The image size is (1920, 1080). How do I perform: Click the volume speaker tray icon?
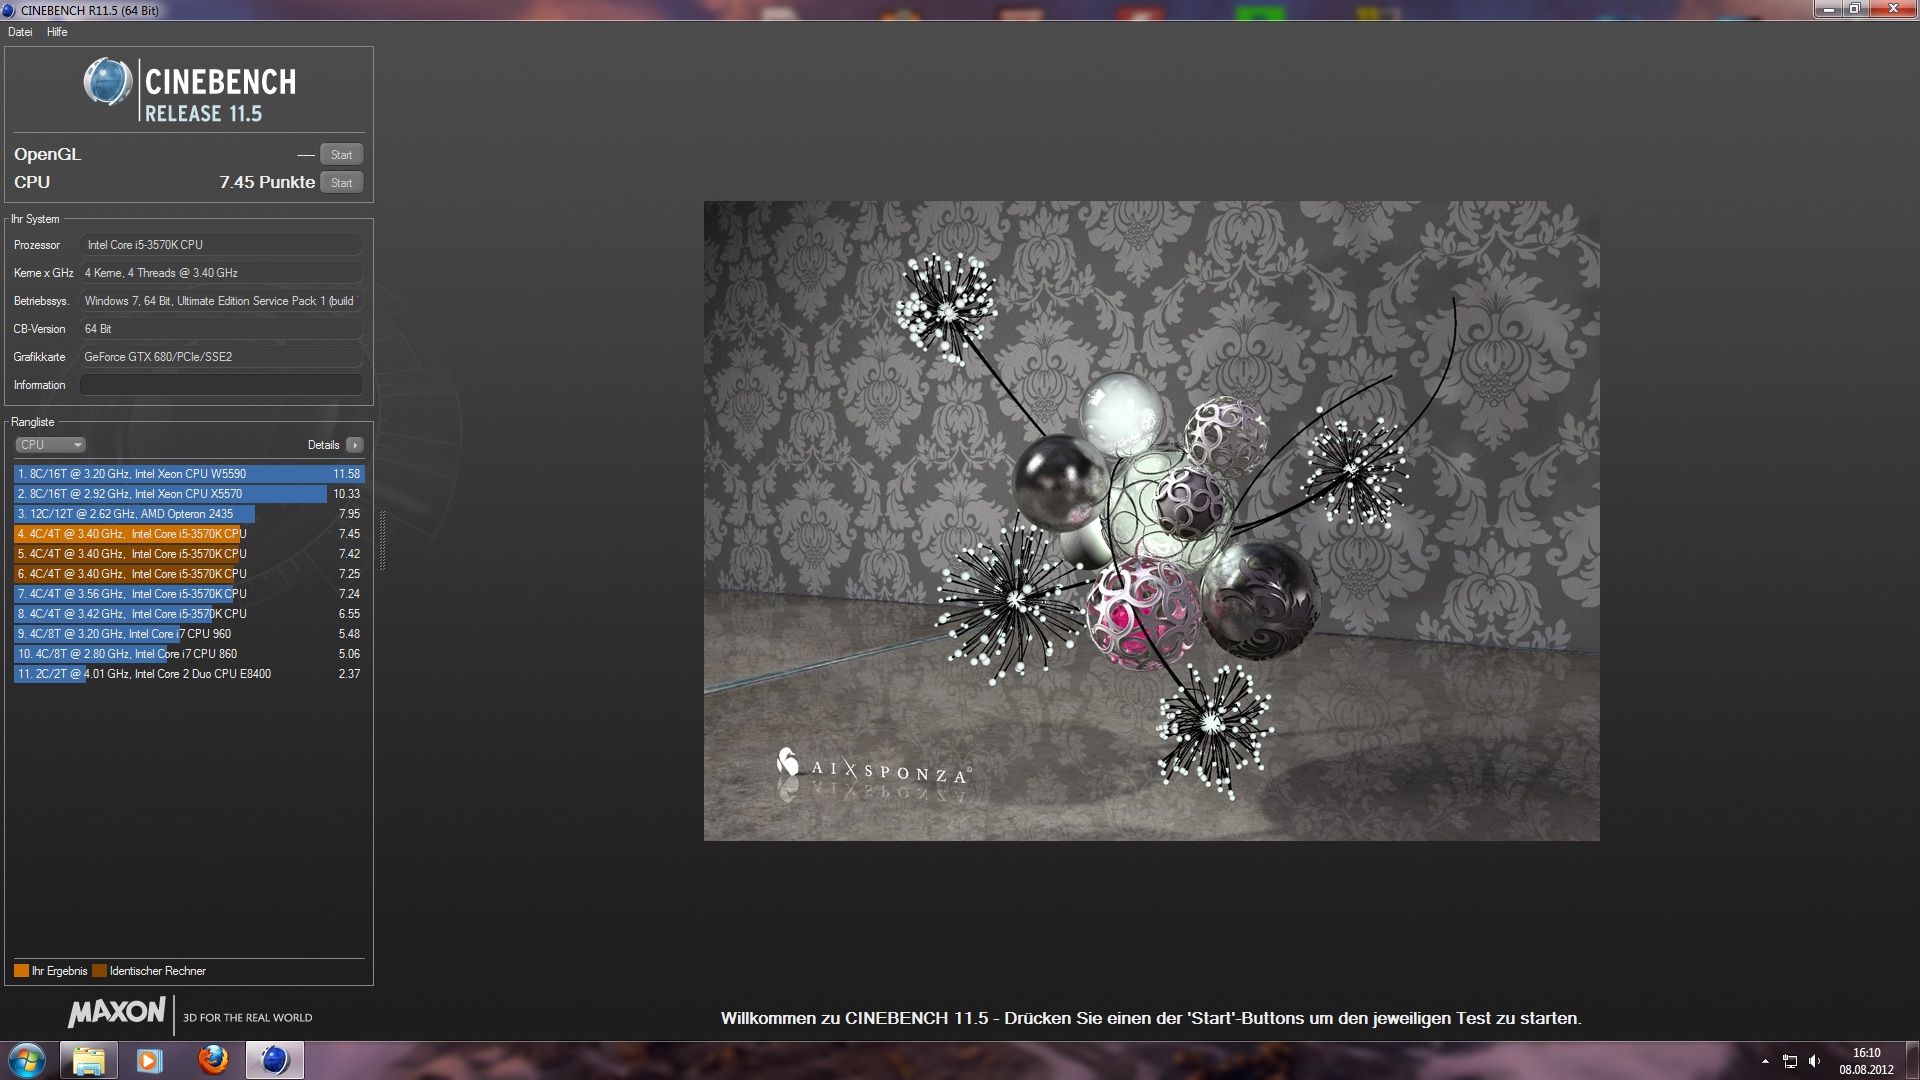[x=1814, y=1061]
